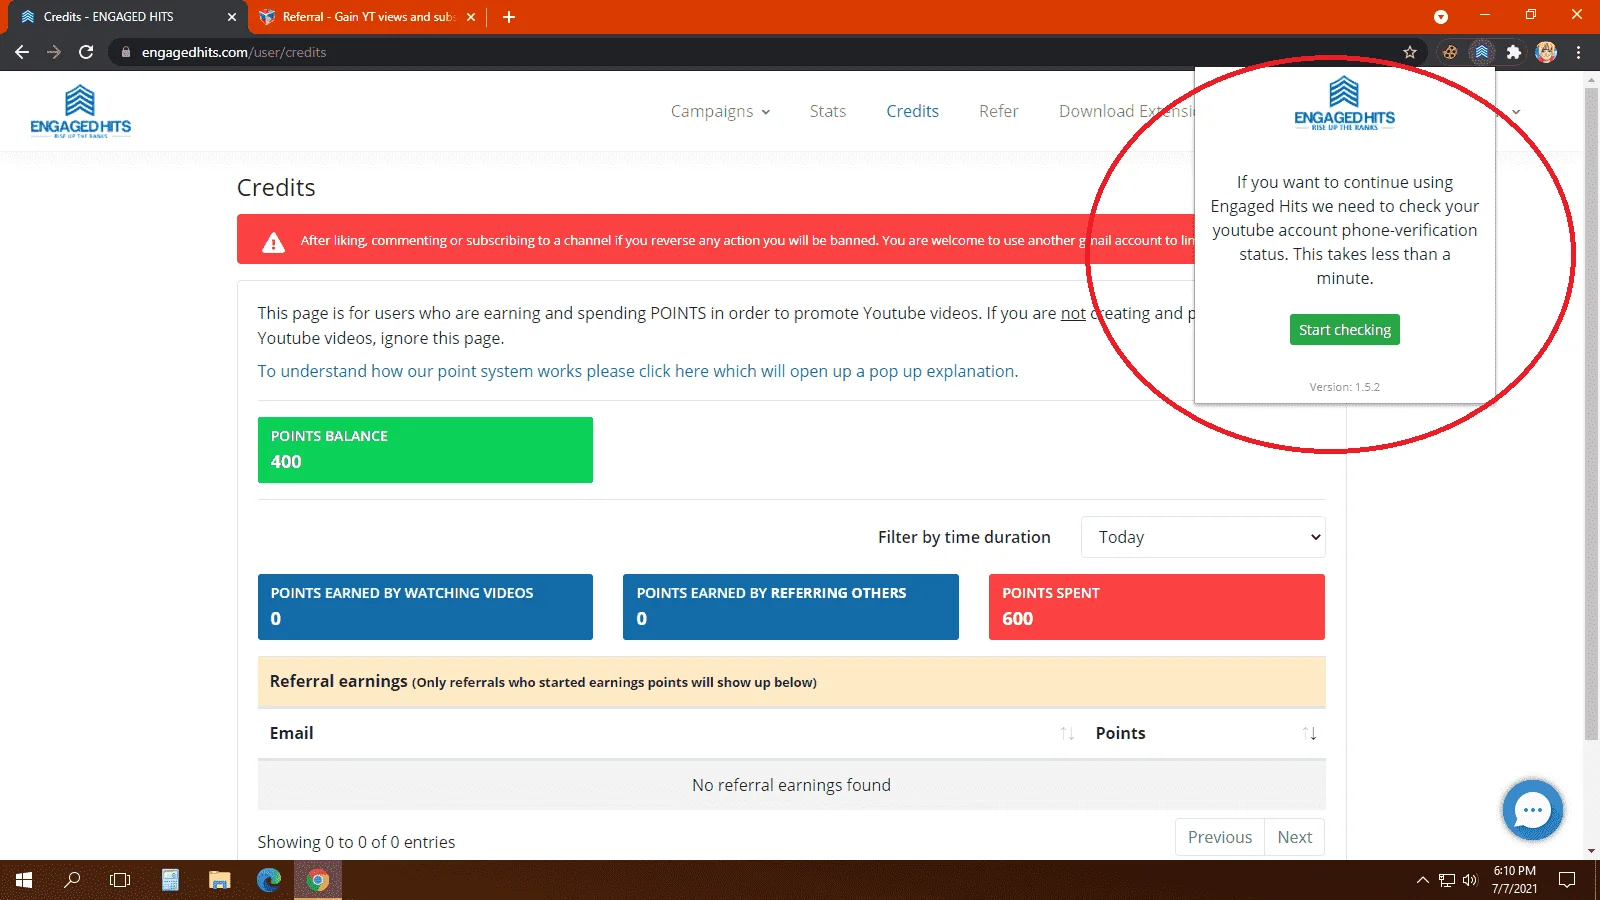Click the 'No referral earnings found' row
This screenshot has width=1600, height=900.
[x=791, y=785]
